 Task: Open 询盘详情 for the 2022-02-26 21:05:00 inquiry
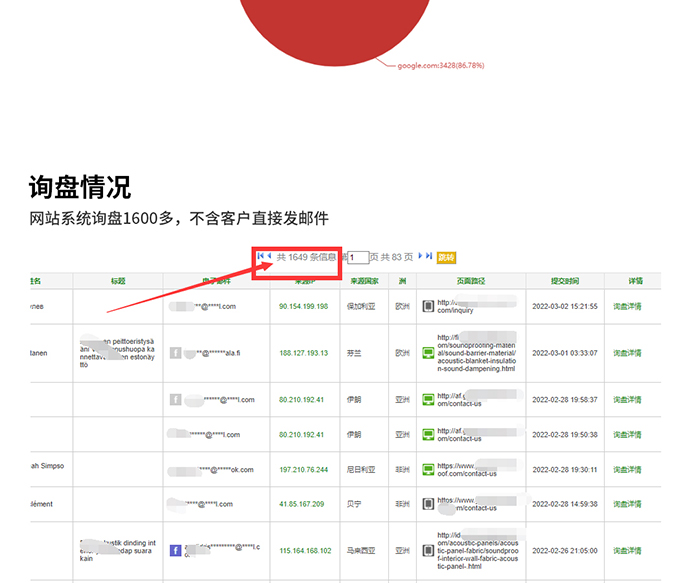pos(627,551)
